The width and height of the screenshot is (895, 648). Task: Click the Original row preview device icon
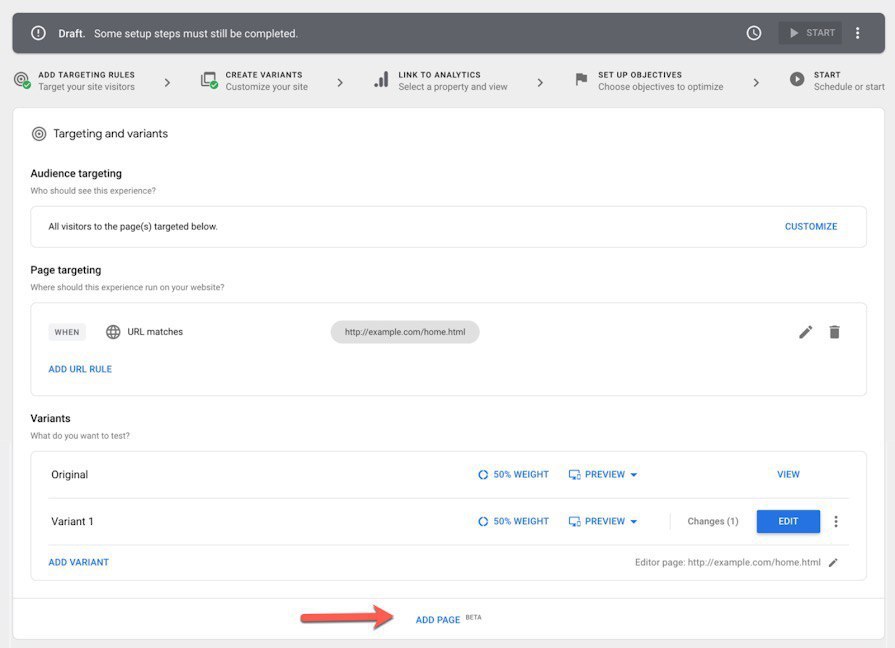coord(574,474)
